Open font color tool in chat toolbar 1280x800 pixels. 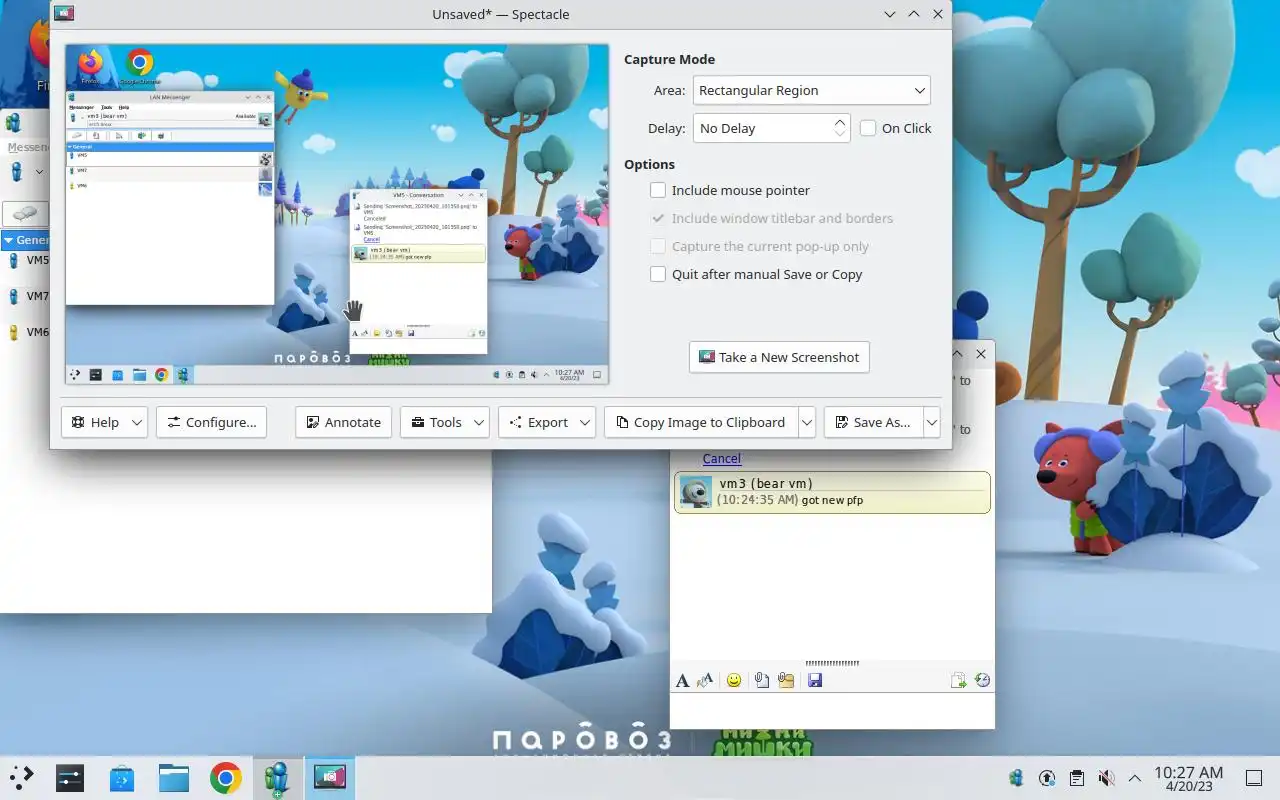click(x=705, y=680)
